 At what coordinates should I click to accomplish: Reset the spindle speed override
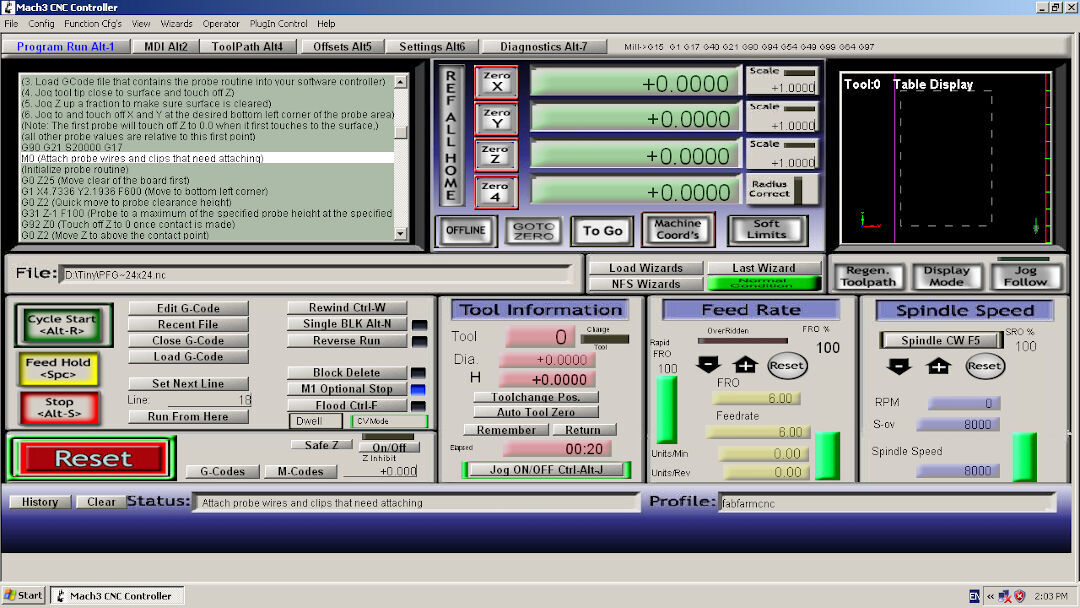(984, 366)
